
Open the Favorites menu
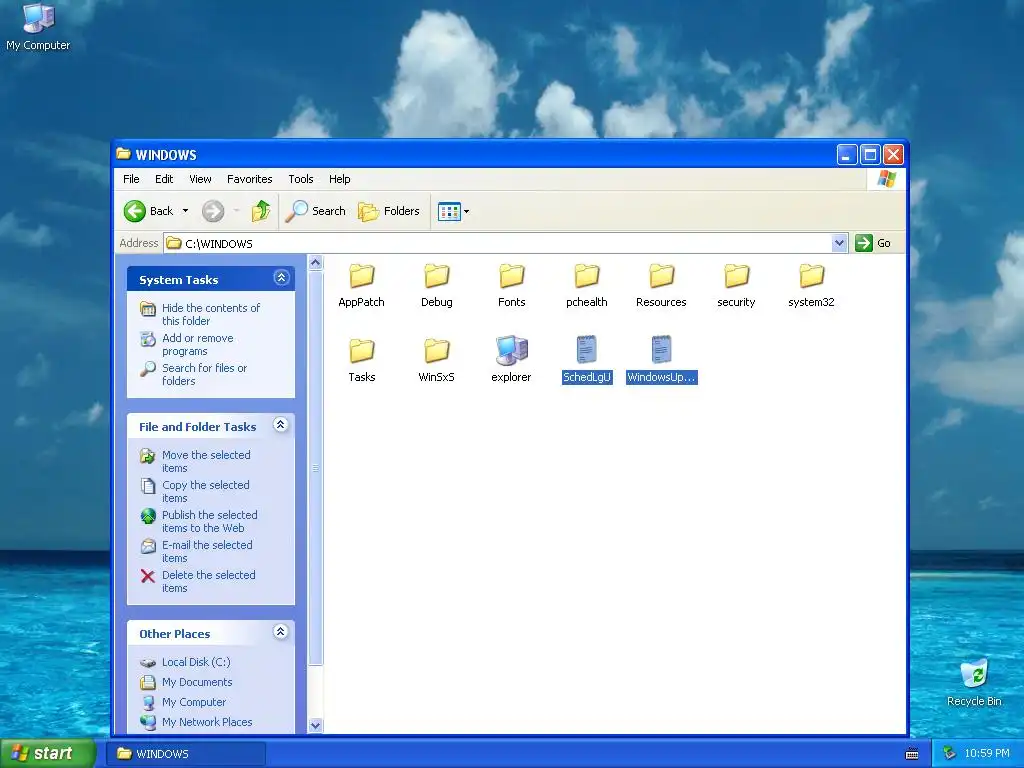click(249, 179)
